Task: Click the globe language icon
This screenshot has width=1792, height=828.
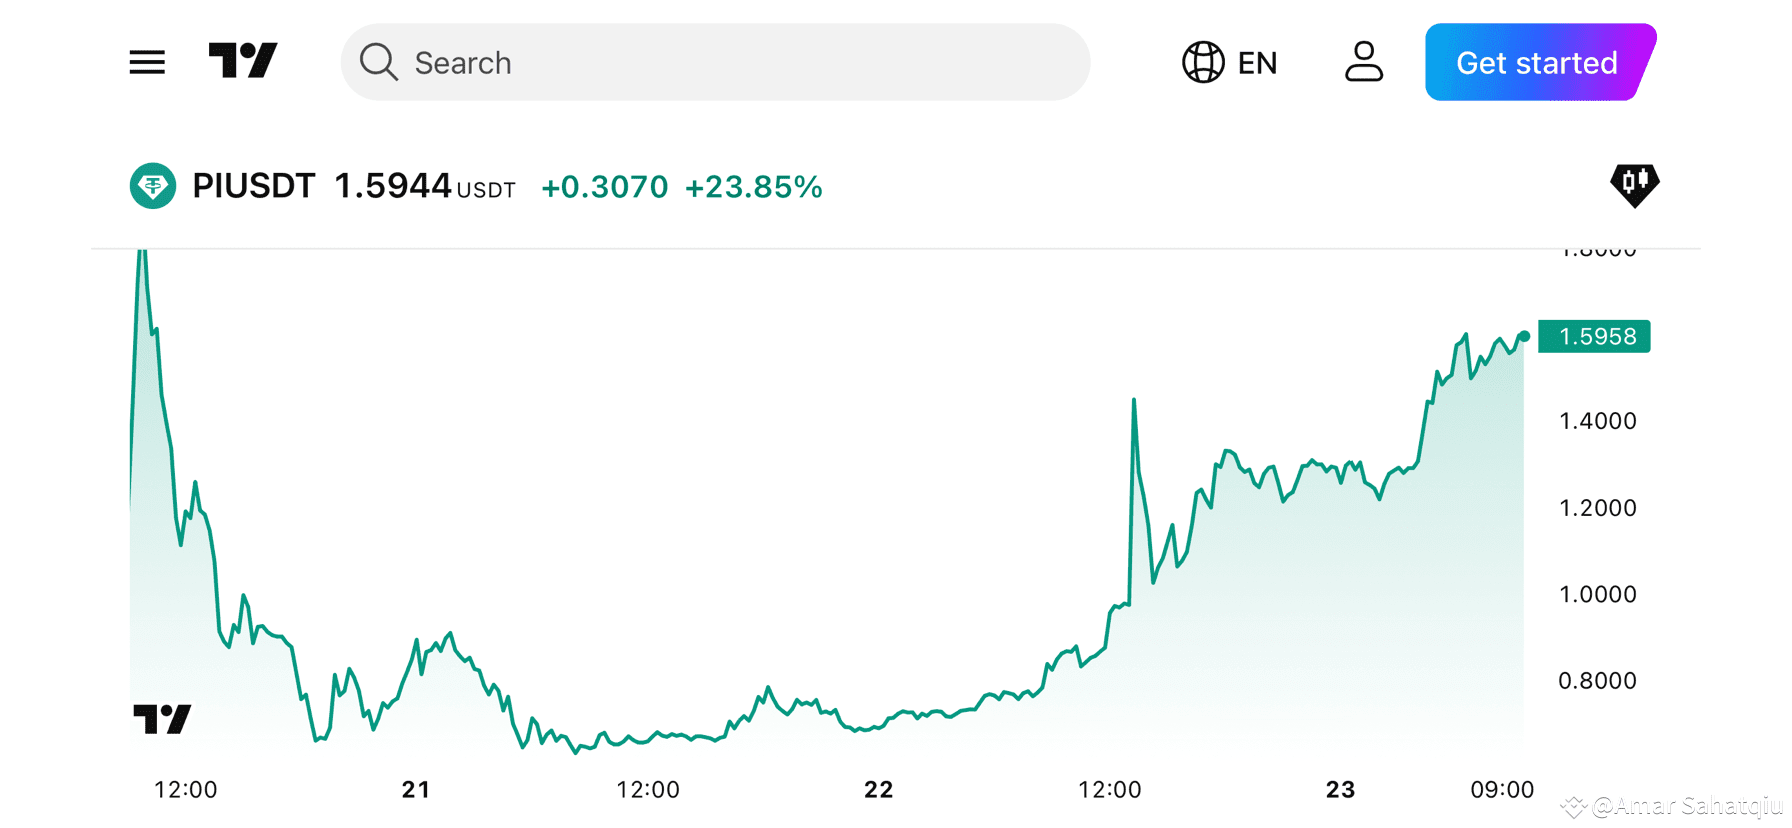Action: (1203, 62)
